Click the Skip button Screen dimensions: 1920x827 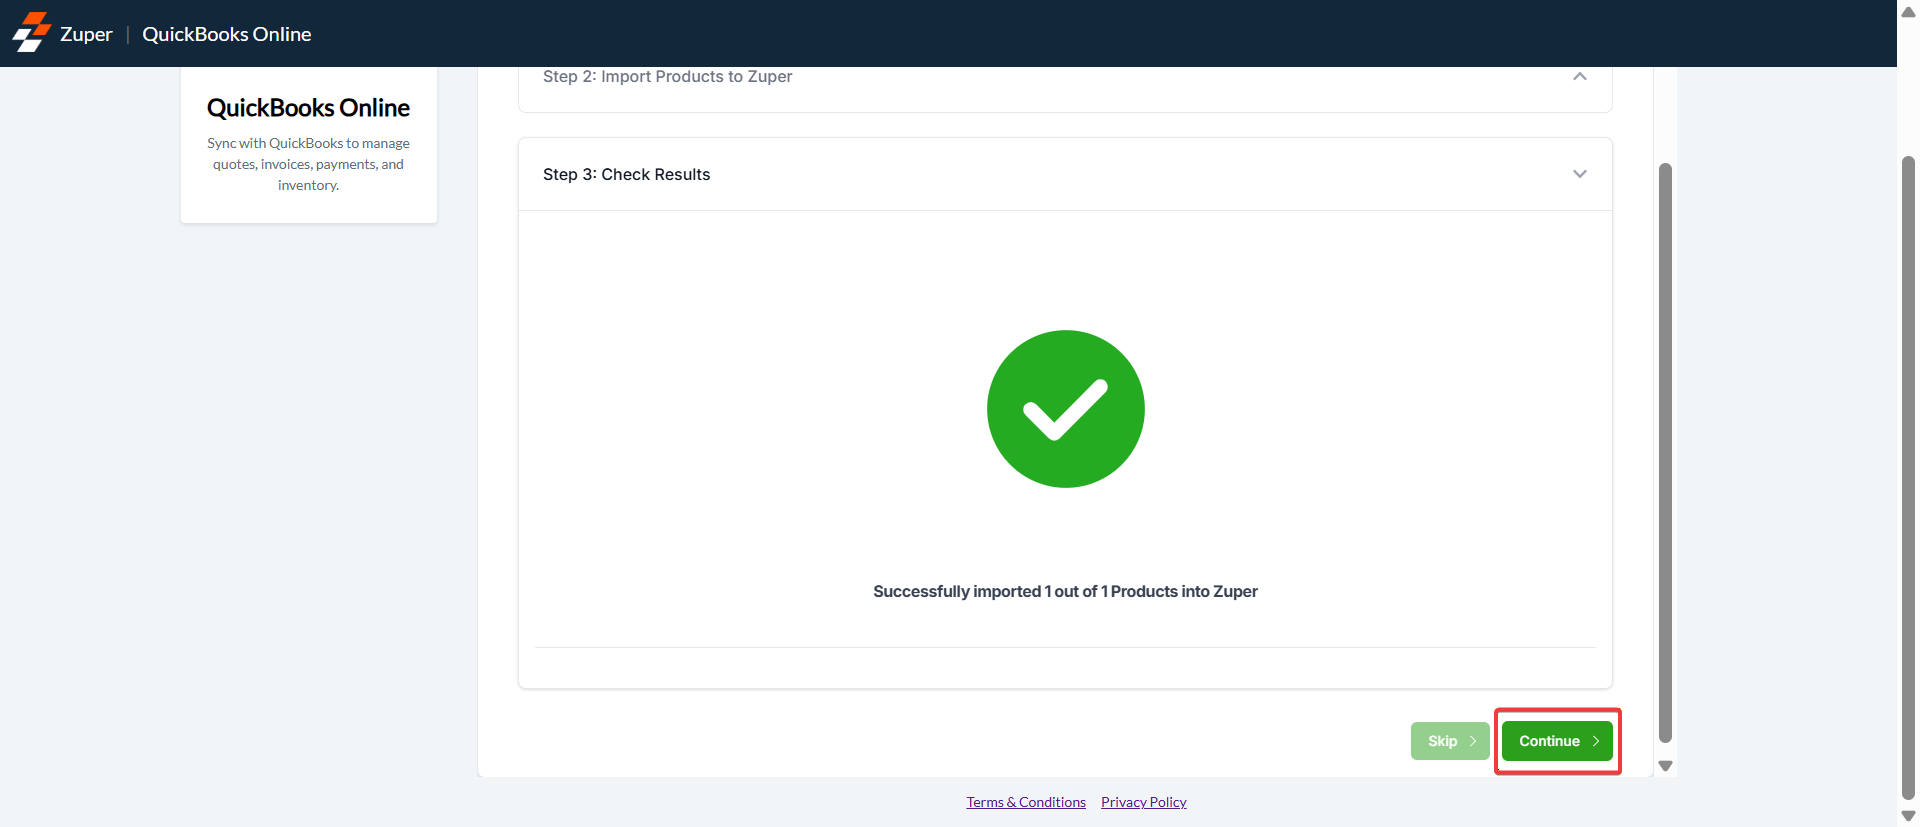click(1450, 741)
